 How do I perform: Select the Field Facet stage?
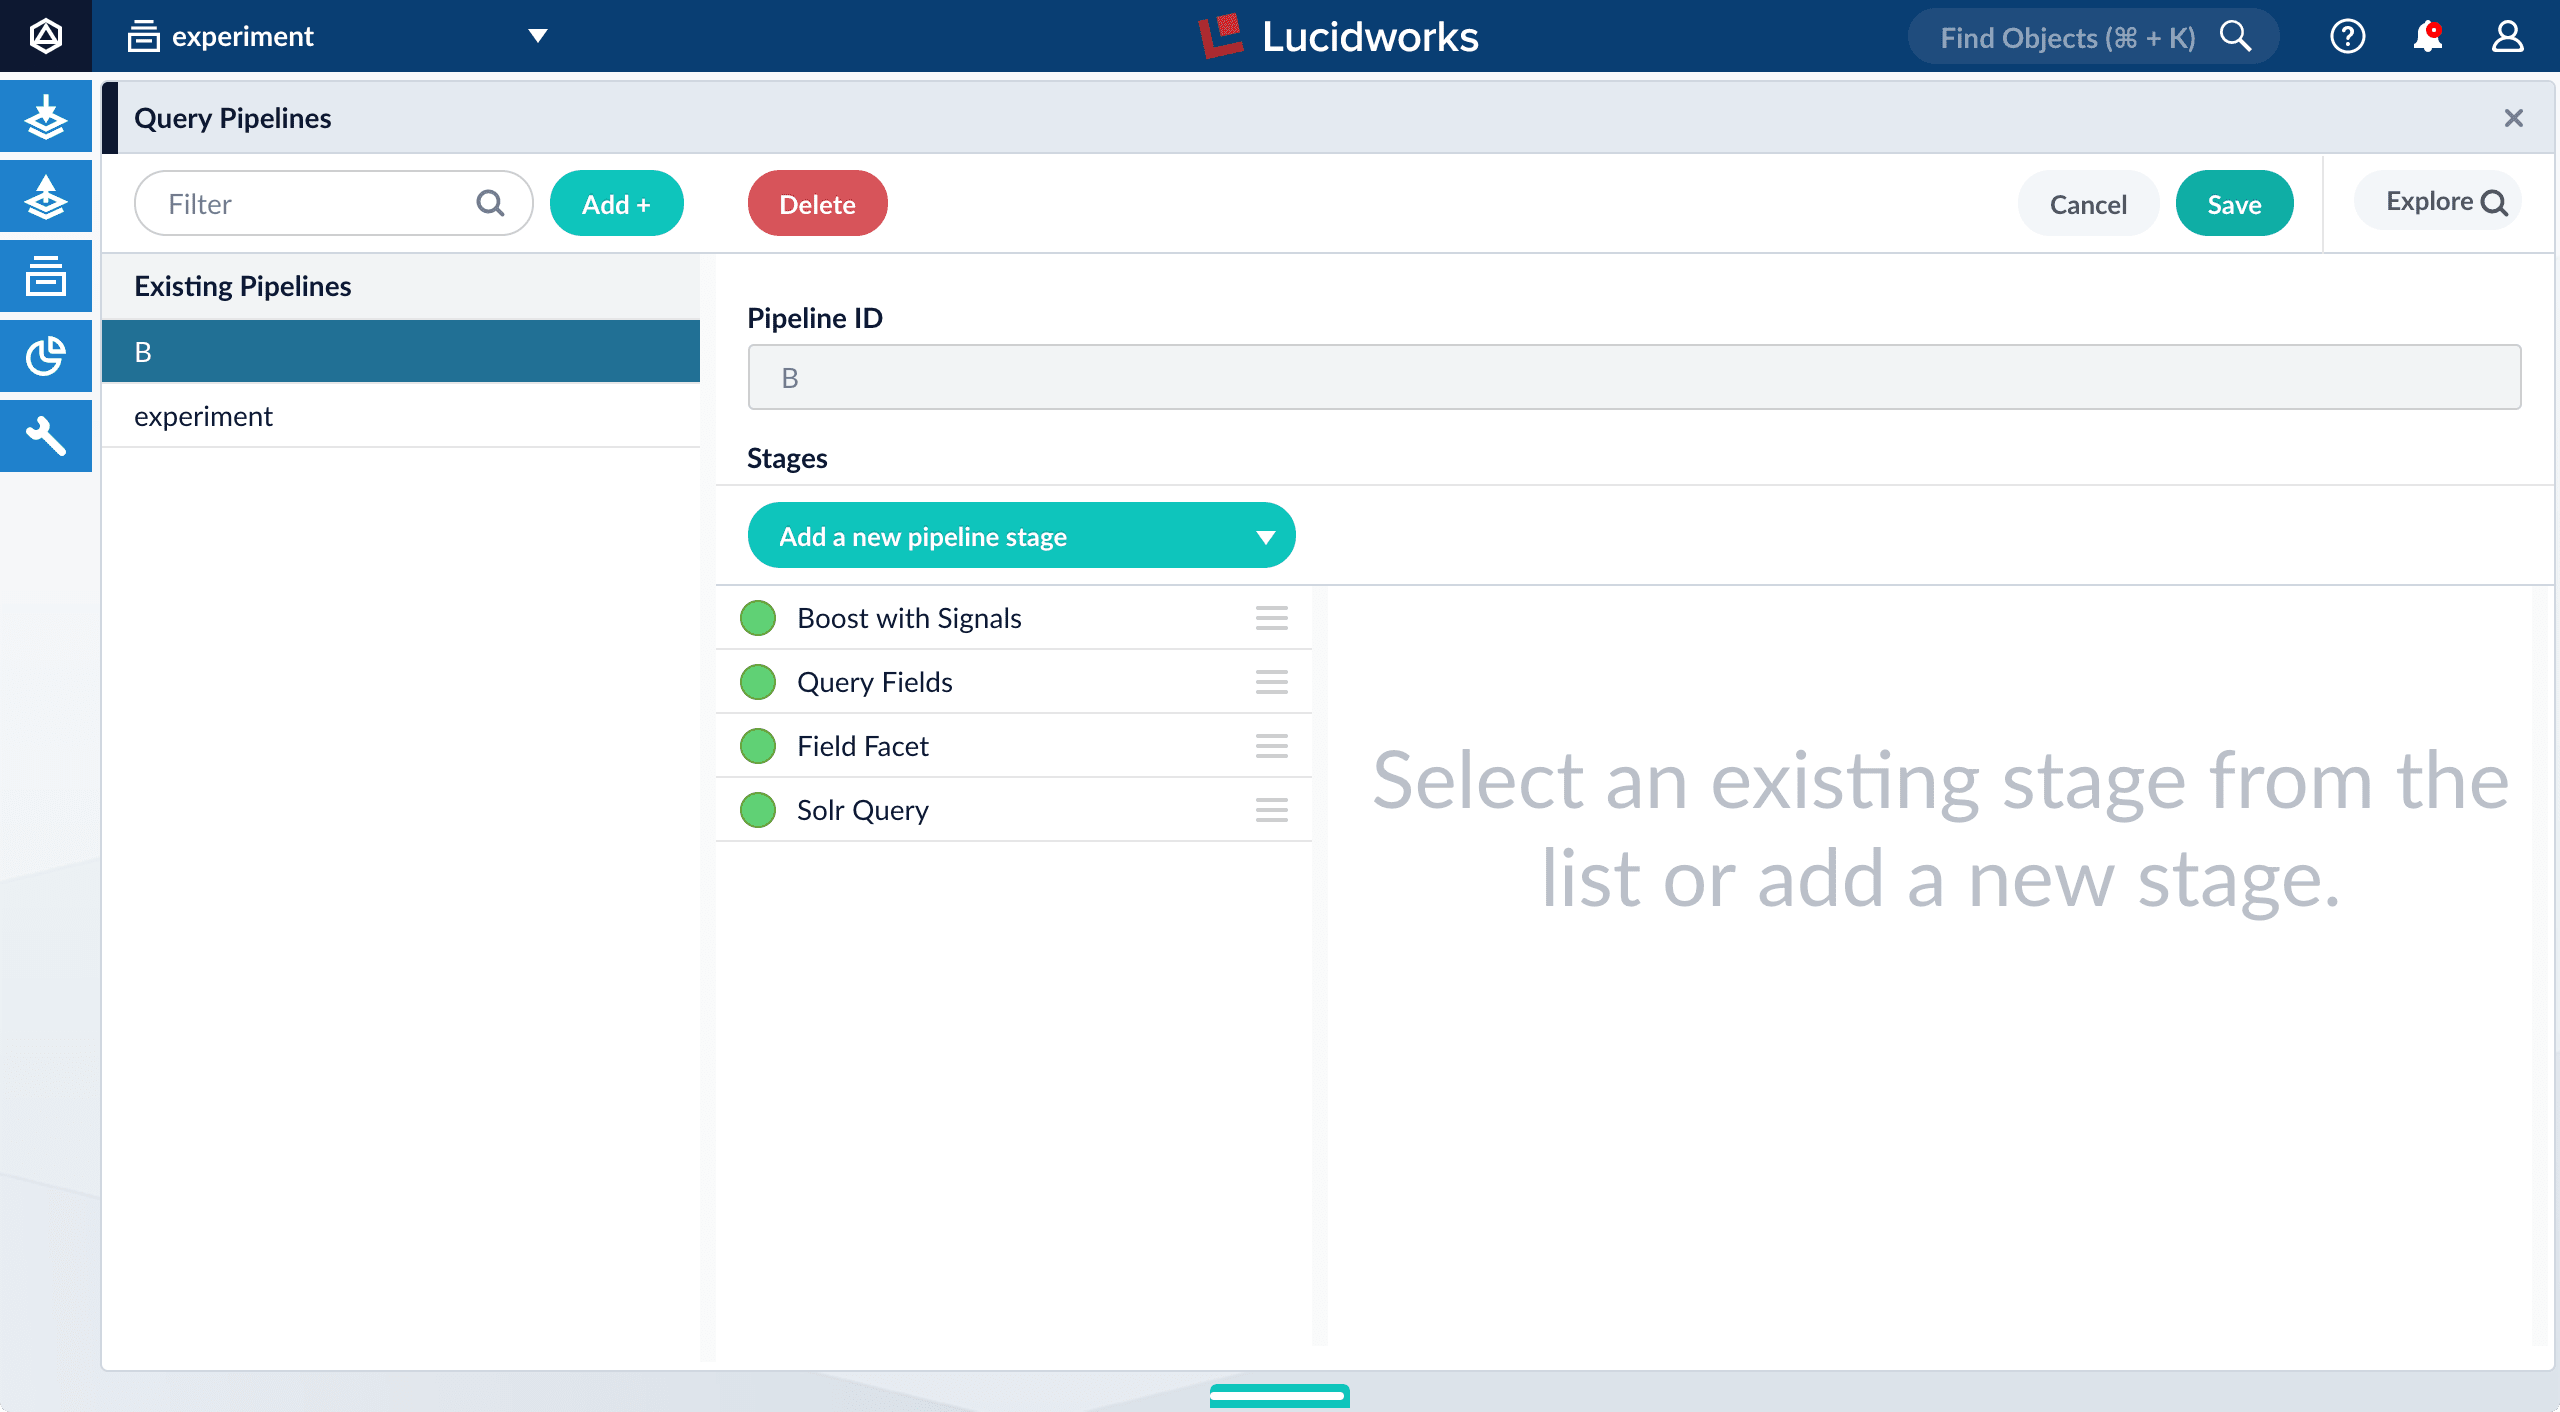tap(1013, 746)
